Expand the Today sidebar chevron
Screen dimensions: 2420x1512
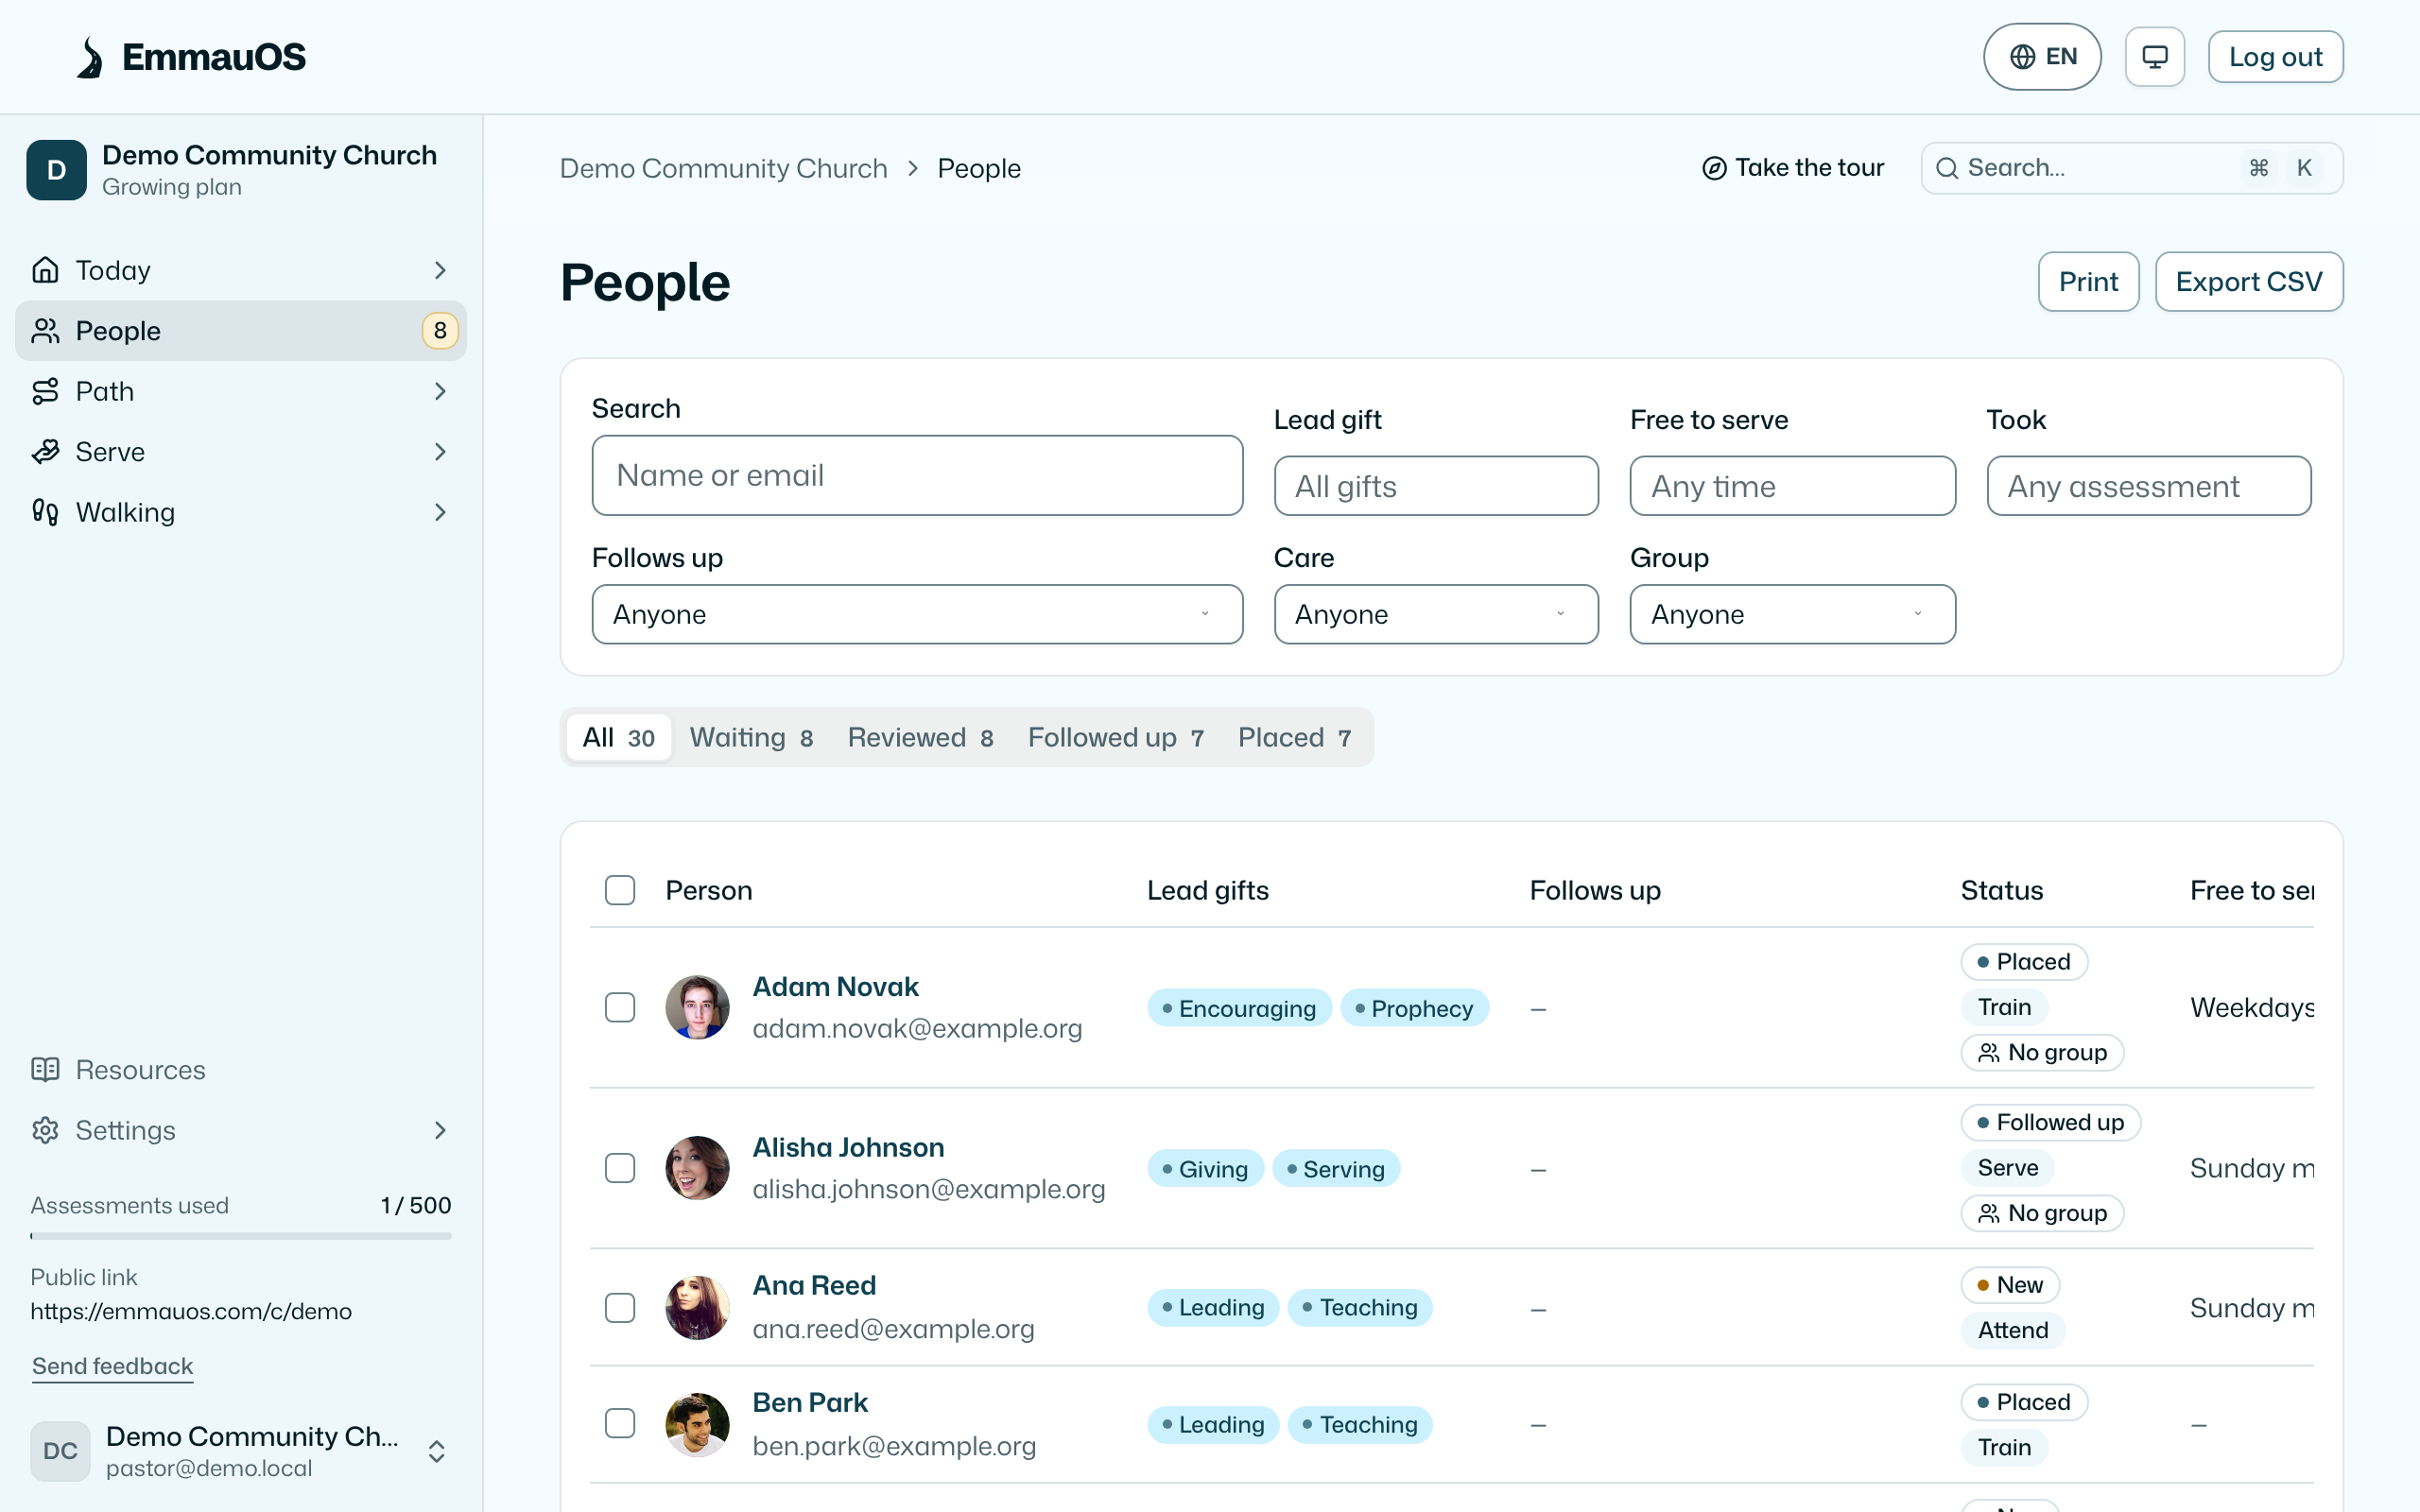coord(440,270)
